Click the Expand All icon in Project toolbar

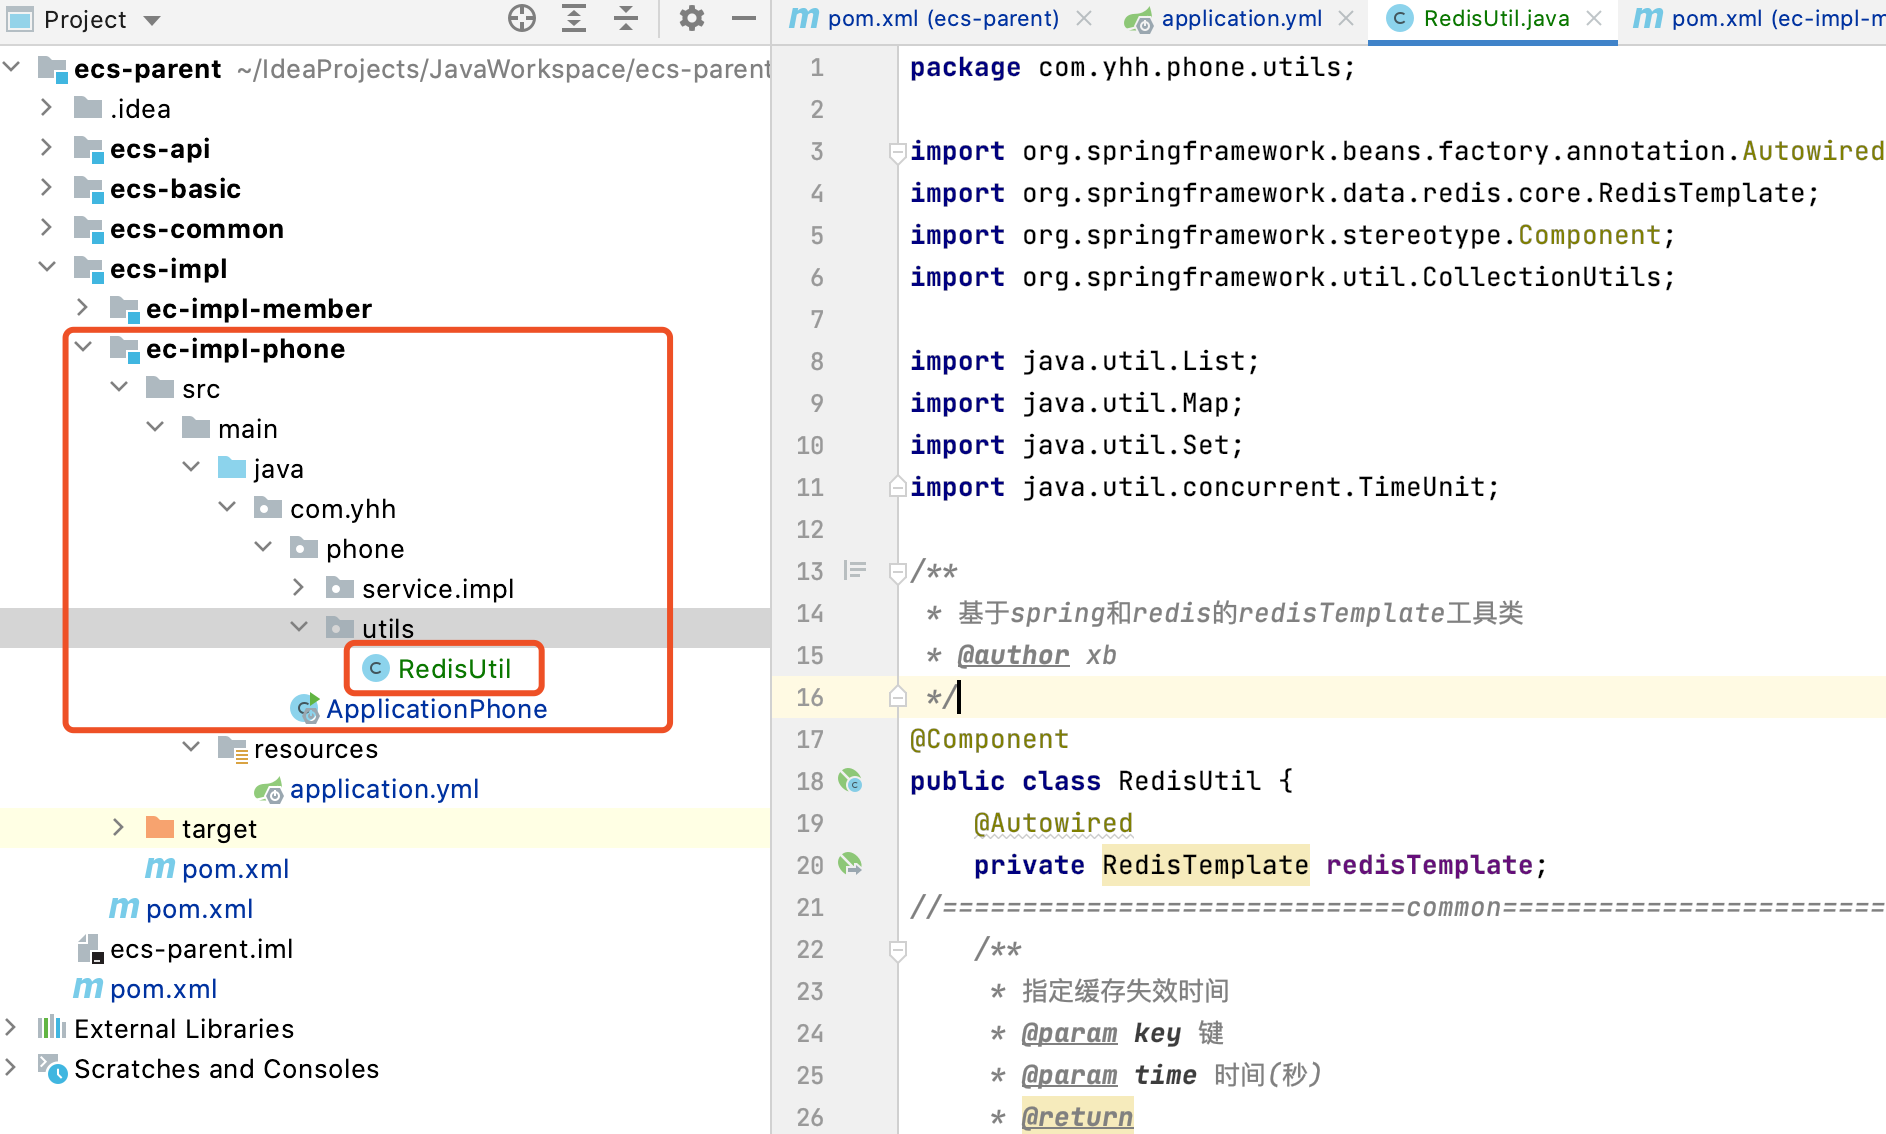pyautogui.click(x=574, y=18)
